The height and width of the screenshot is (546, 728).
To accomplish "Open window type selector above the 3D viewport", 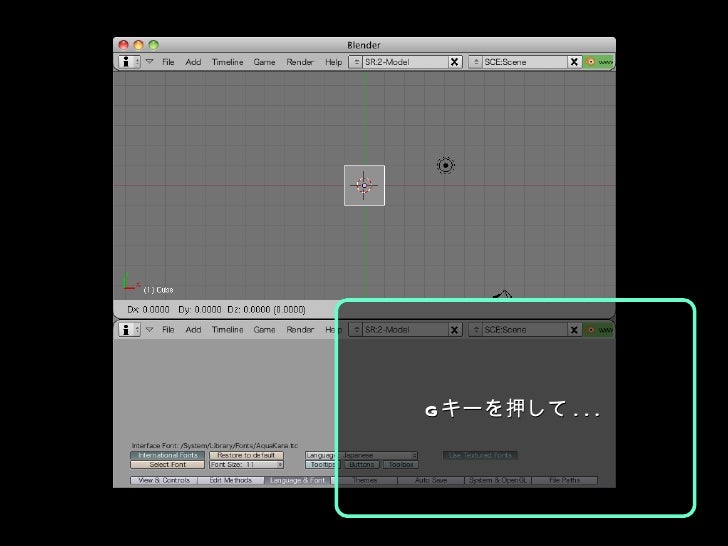I will (x=129, y=62).
